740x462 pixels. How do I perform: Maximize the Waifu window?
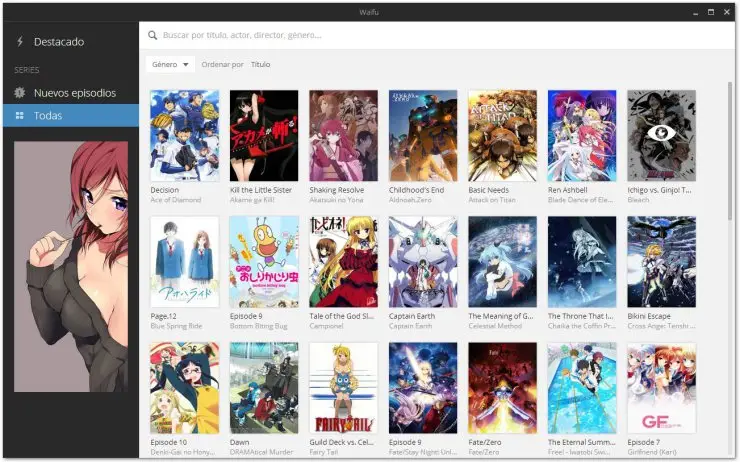711,12
